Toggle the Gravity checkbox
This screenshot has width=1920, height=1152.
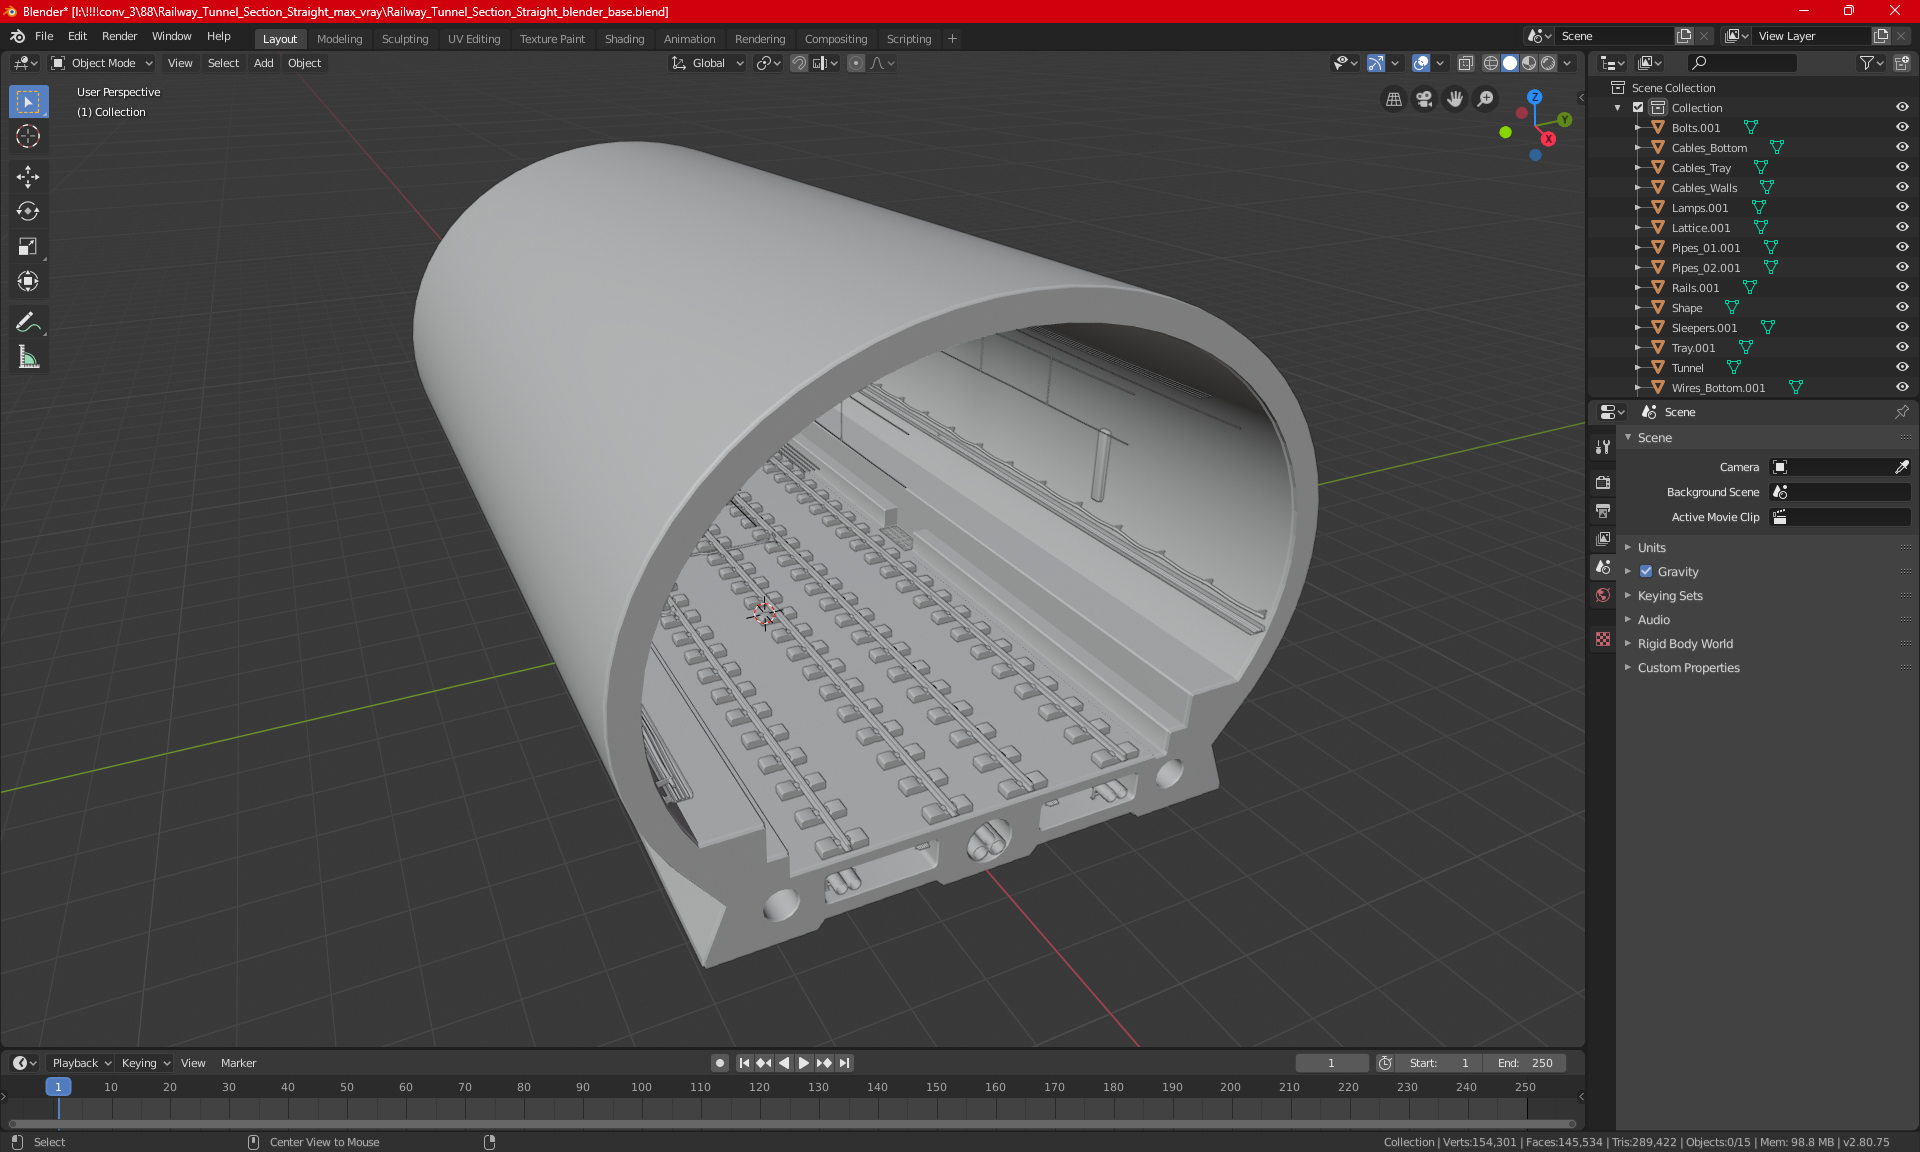[1646, 572]
